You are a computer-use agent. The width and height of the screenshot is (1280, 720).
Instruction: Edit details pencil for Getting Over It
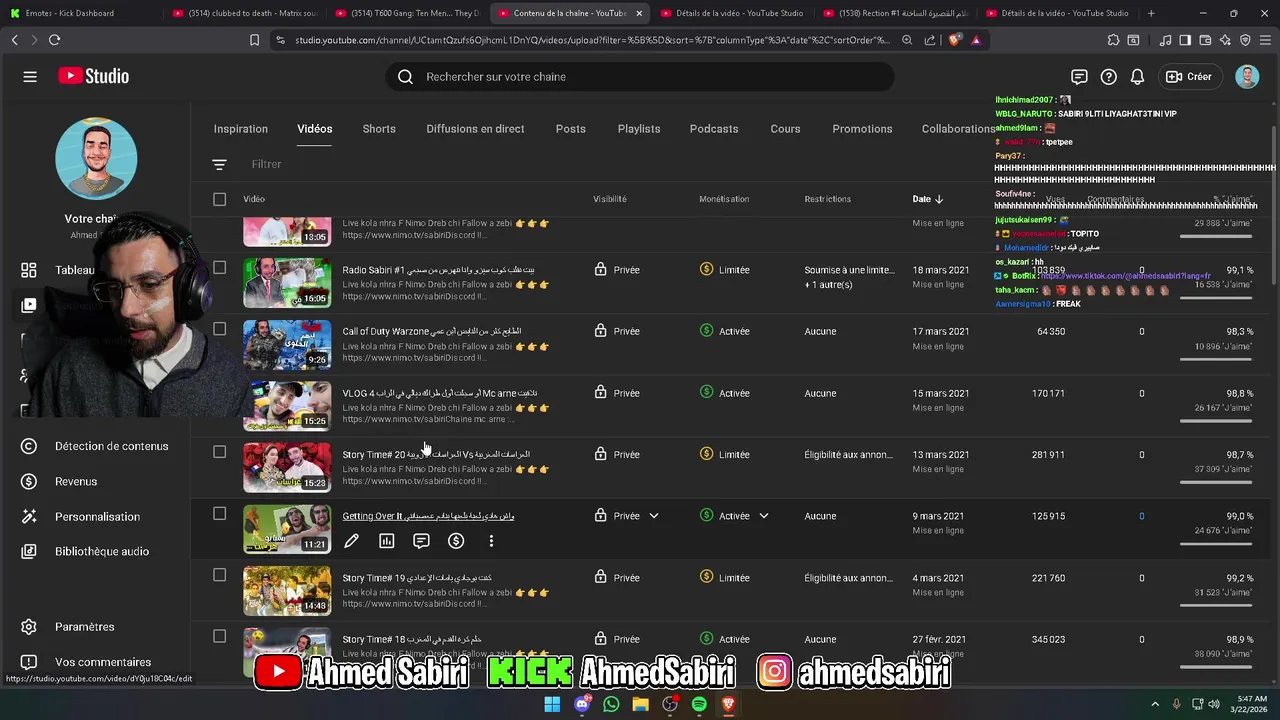click(351, 541)
